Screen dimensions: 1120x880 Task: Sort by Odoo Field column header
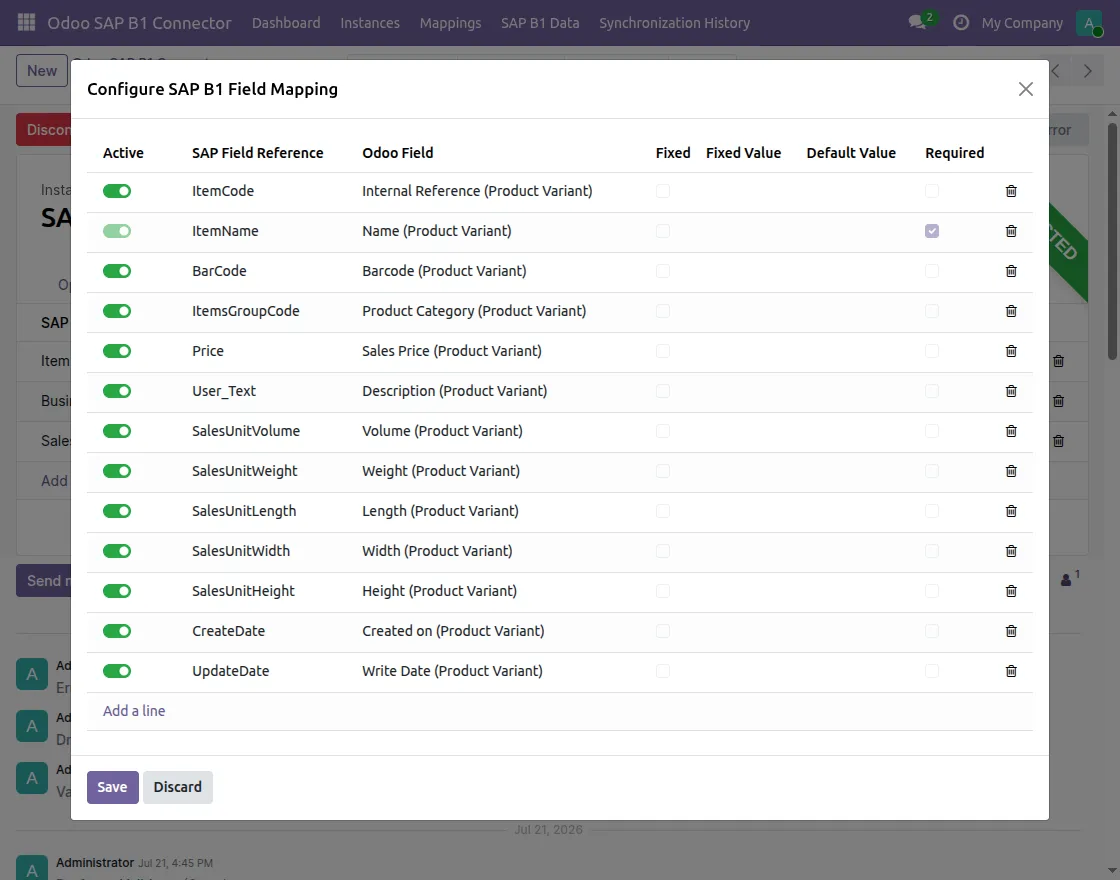click(397, 153)
